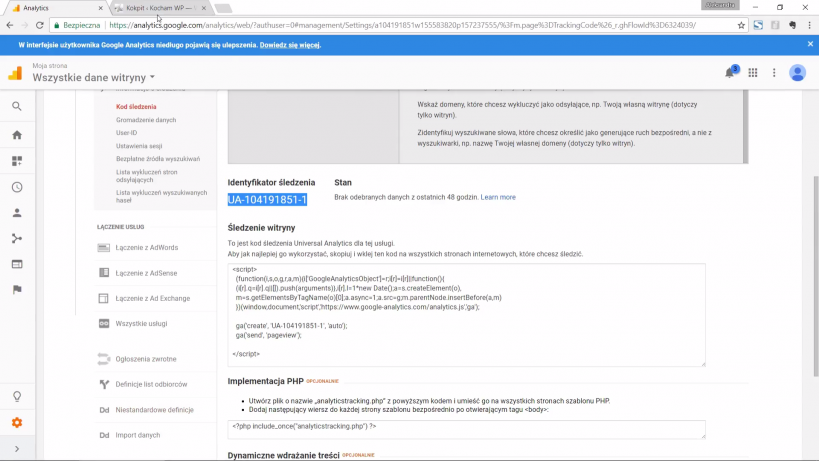This screenshot has height=461, width=819.
Task: Click the AdSense linking icon
Action: (x=103, y=273)
